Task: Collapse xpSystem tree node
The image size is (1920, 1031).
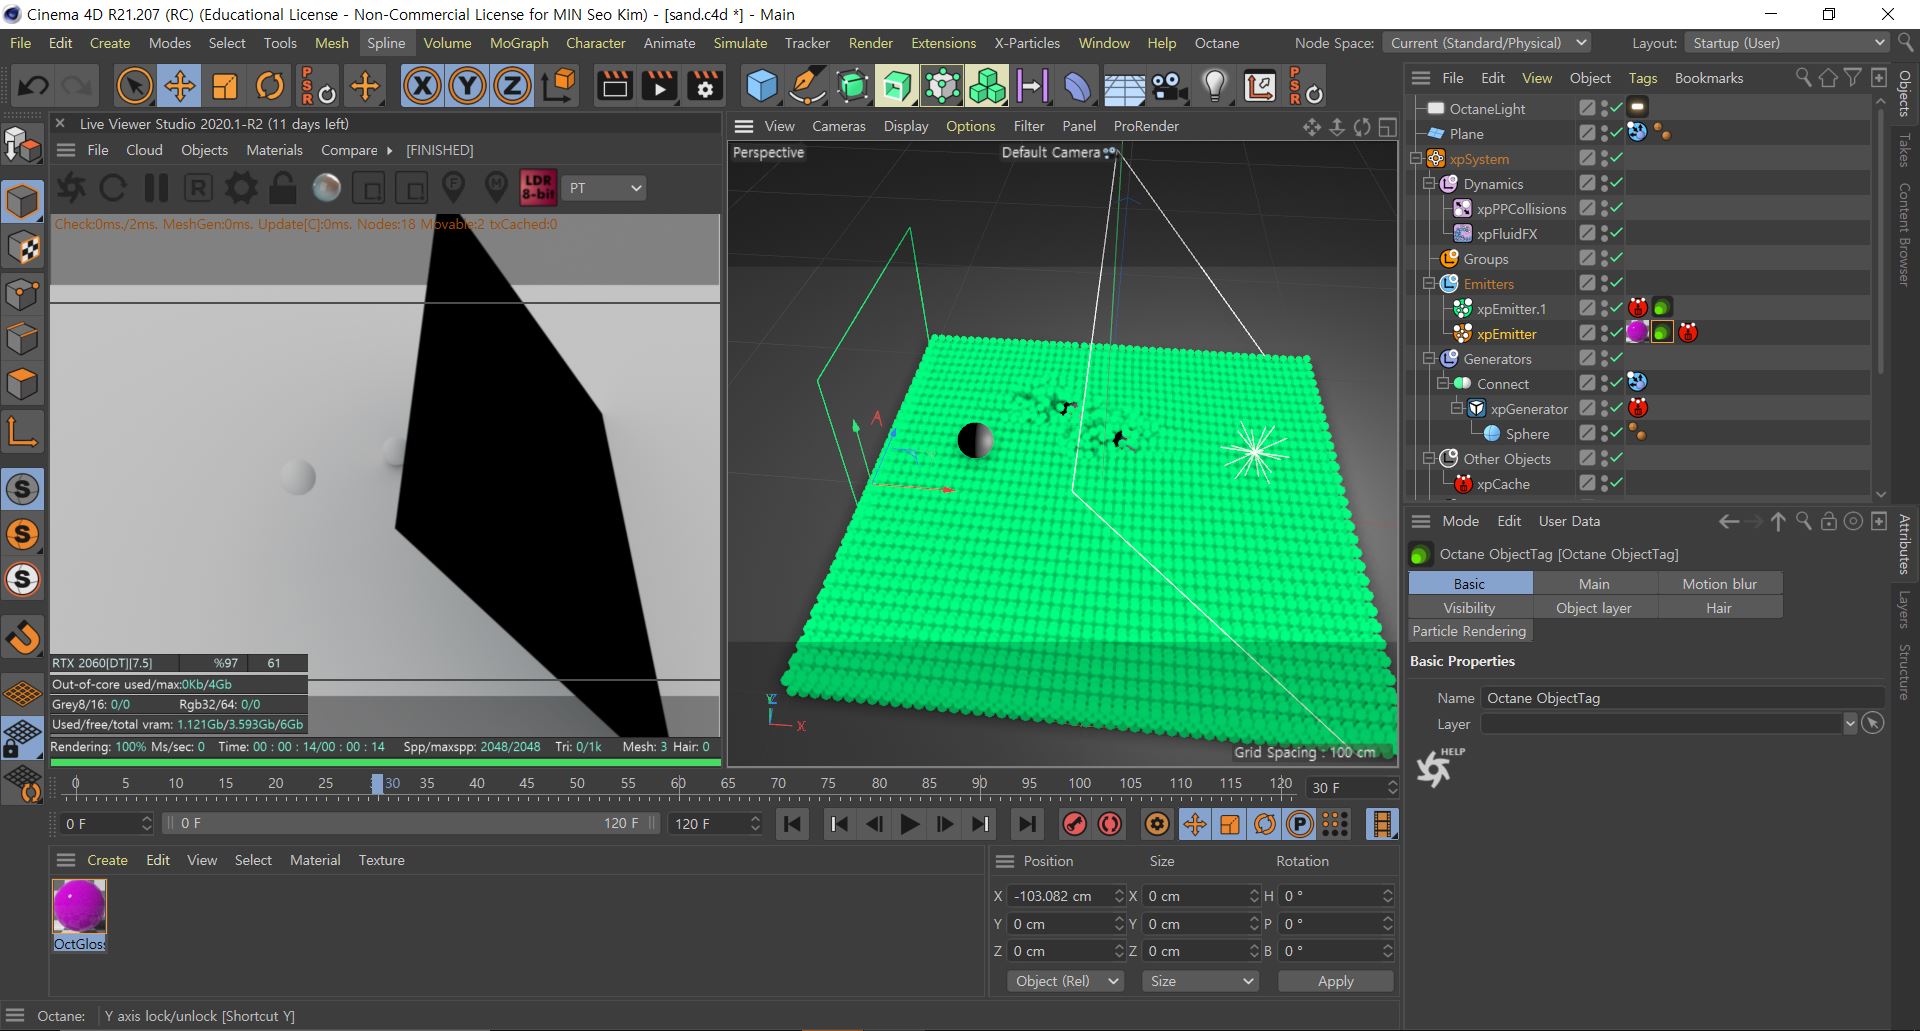Action: tap(1416, 159)
